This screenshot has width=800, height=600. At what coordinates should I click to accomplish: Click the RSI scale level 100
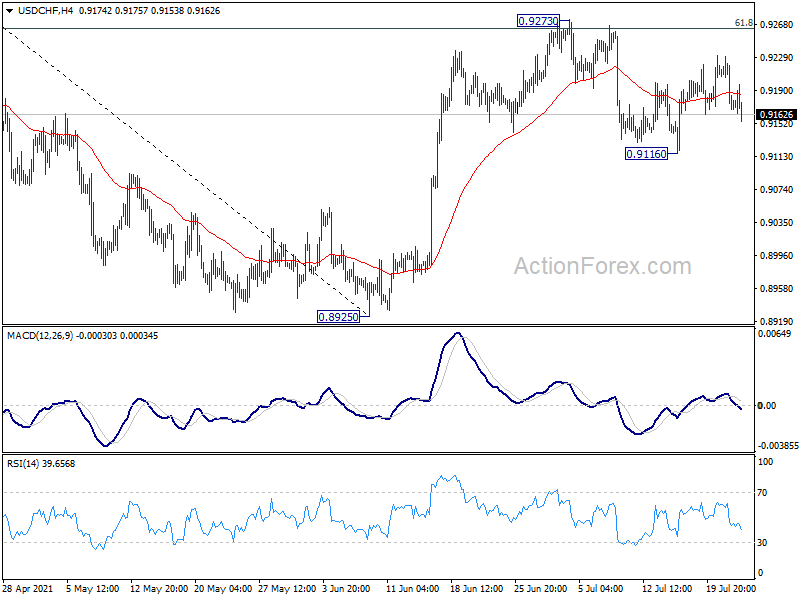(x=766, y=462)
